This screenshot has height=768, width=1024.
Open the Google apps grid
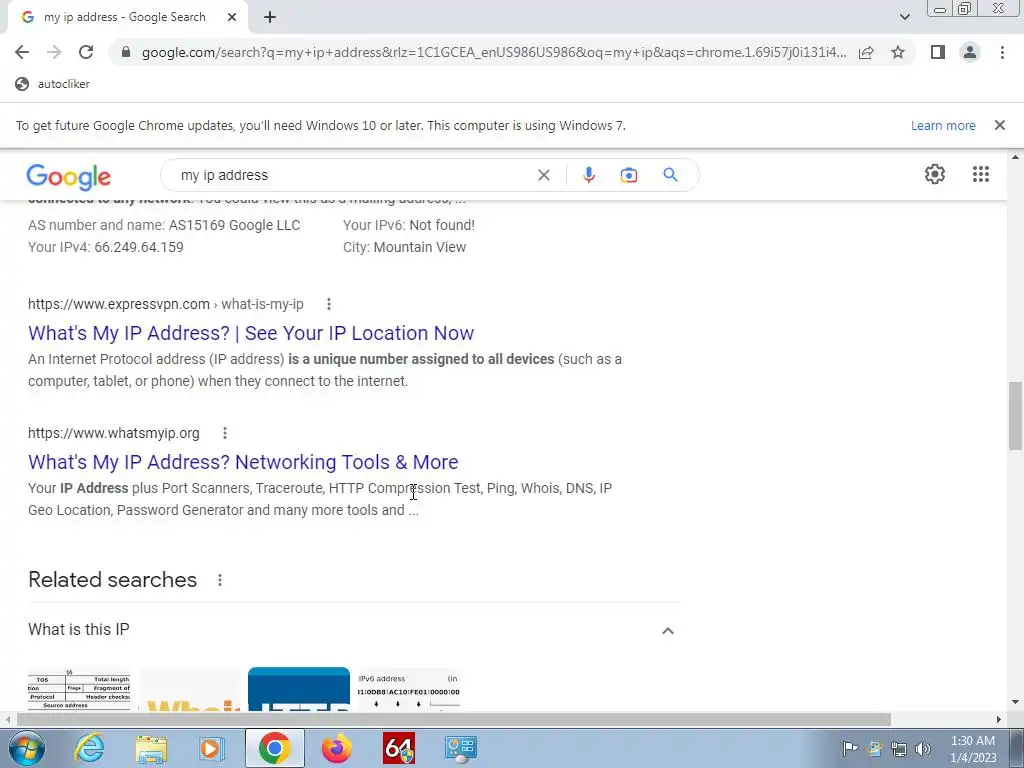(x=981, y=174)
